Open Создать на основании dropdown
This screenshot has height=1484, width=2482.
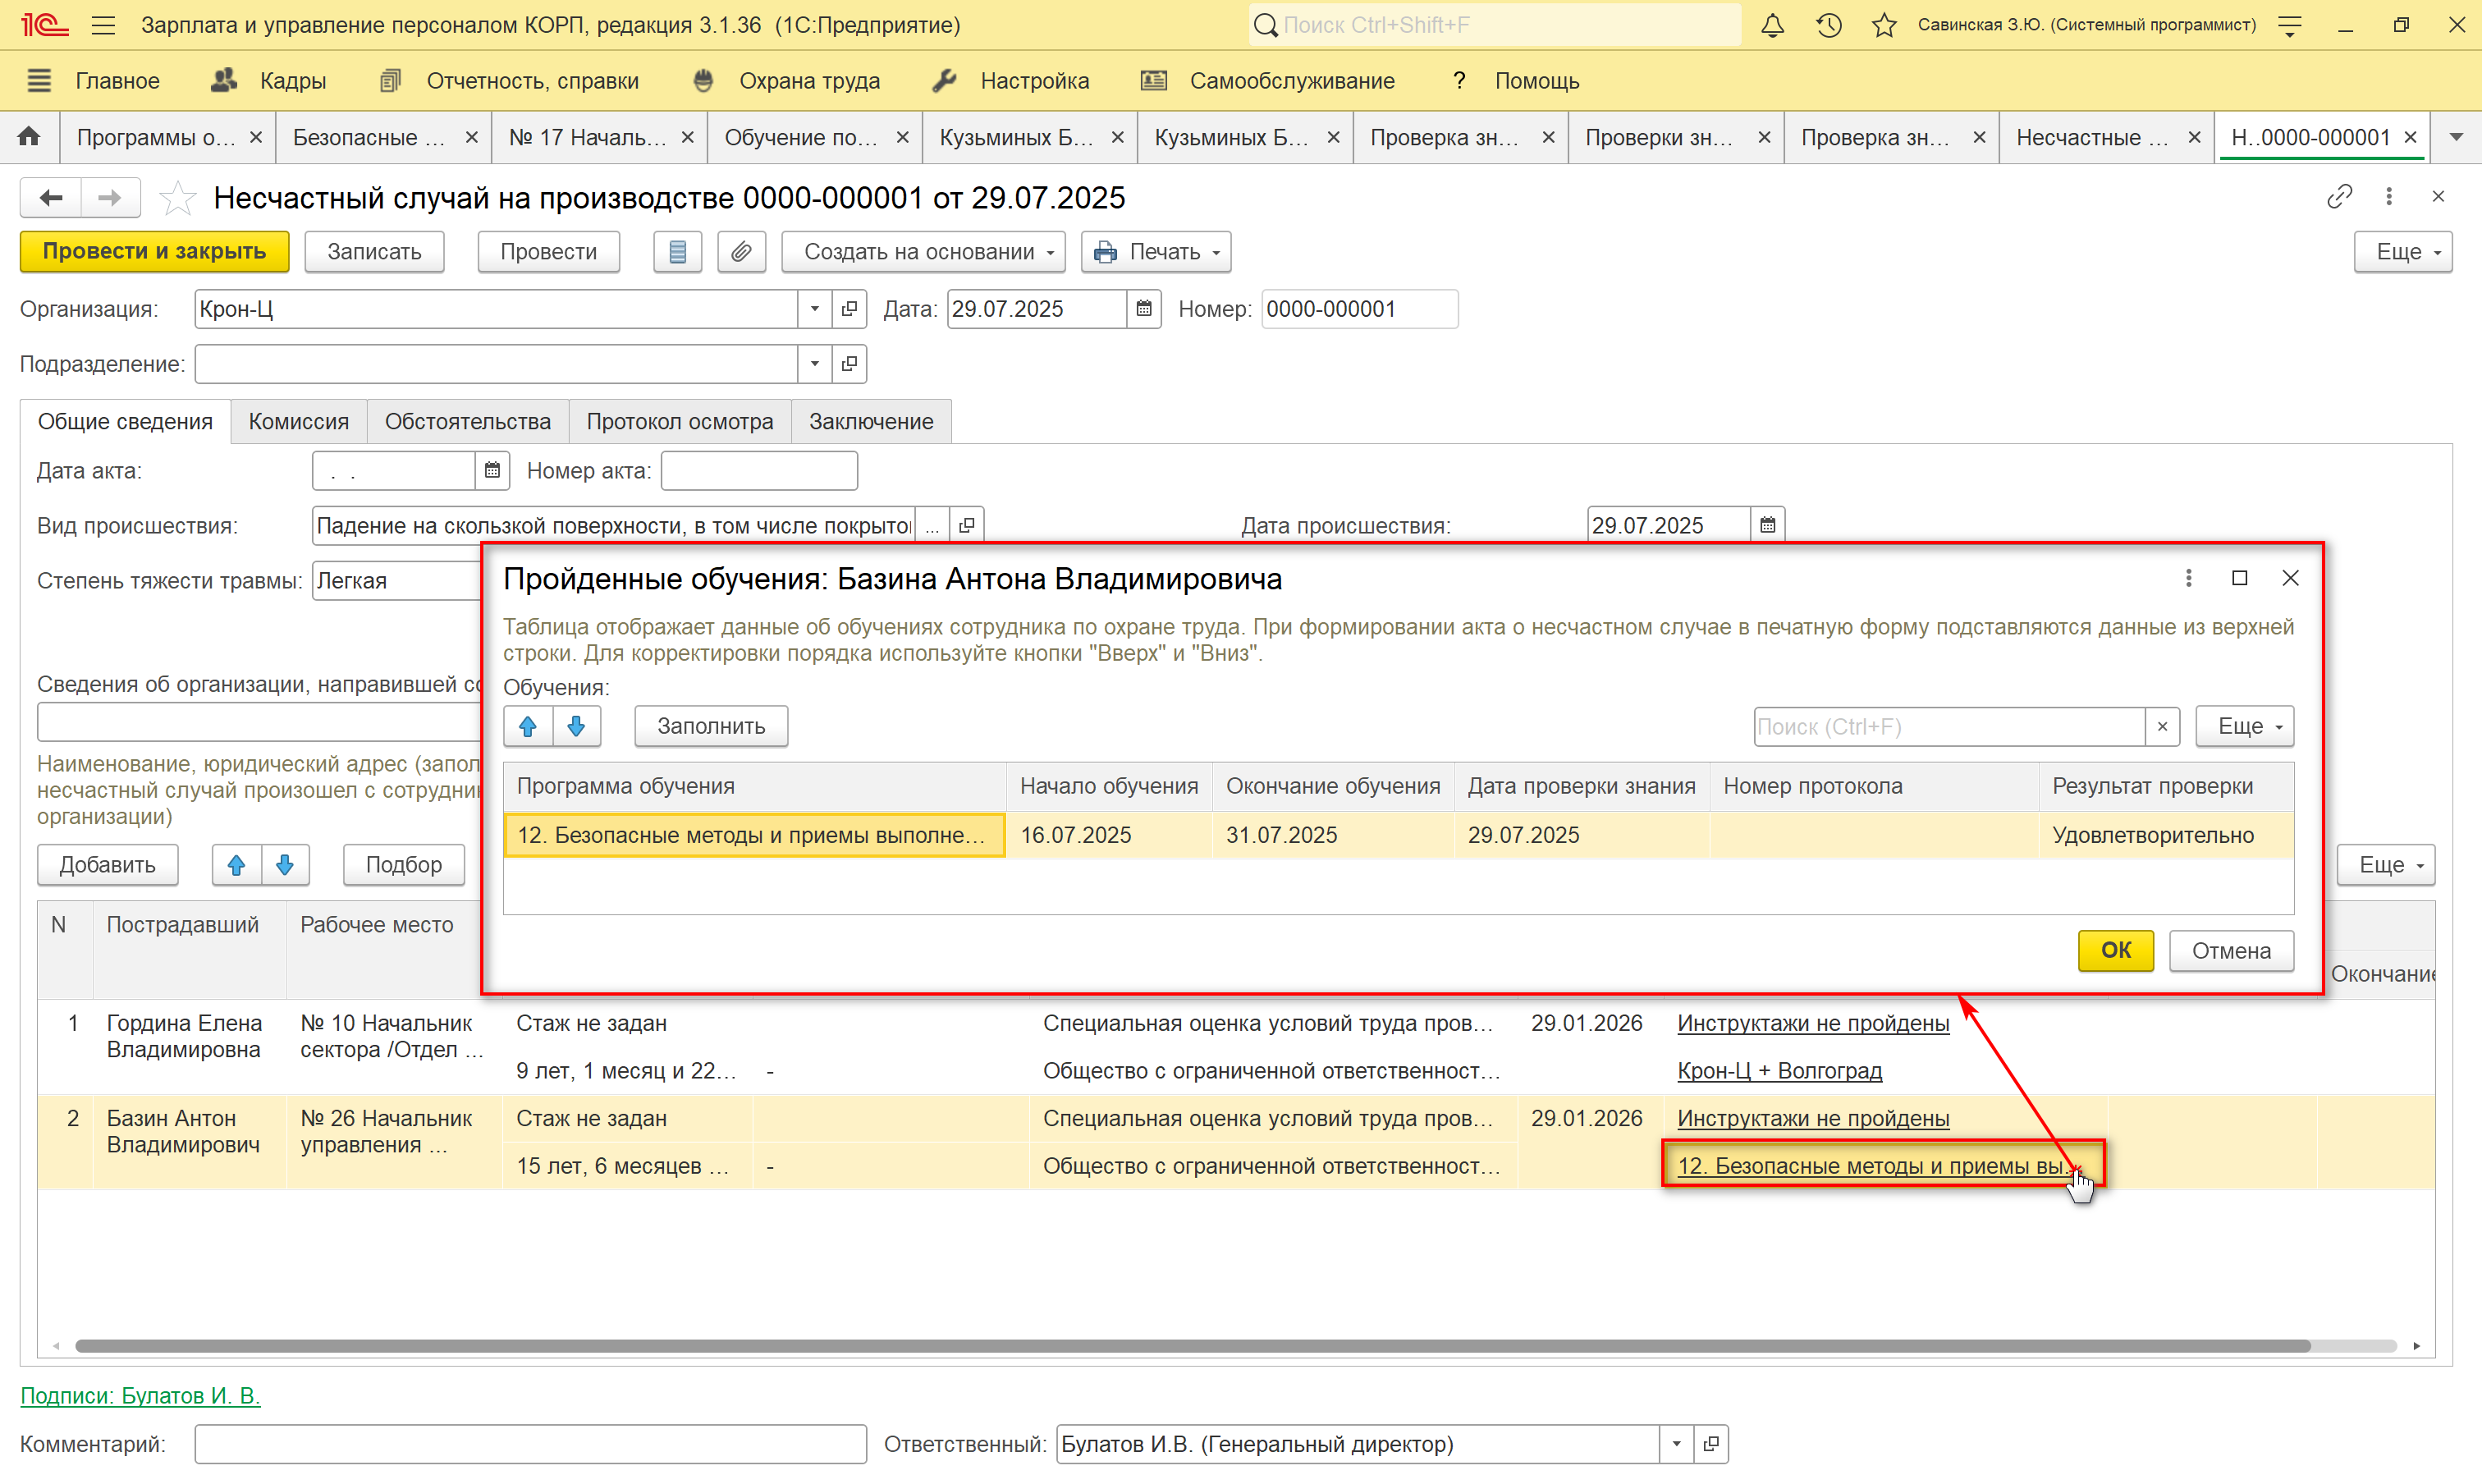pos(923,252)
